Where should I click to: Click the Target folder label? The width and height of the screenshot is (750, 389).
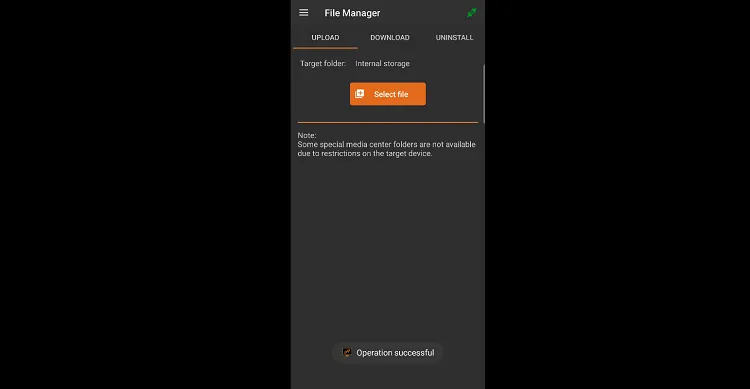click(323, 64)
